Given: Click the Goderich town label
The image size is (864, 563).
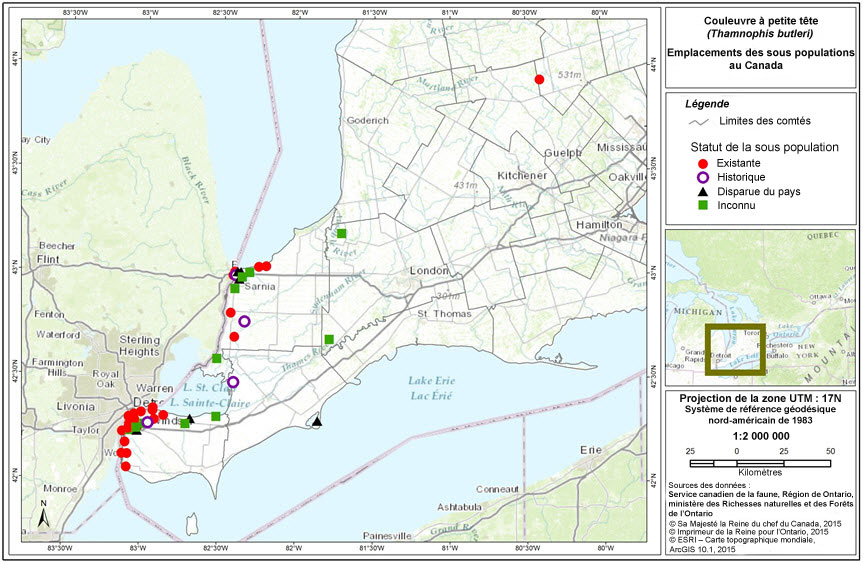Looking at the screenshot, I should (367, 121).
